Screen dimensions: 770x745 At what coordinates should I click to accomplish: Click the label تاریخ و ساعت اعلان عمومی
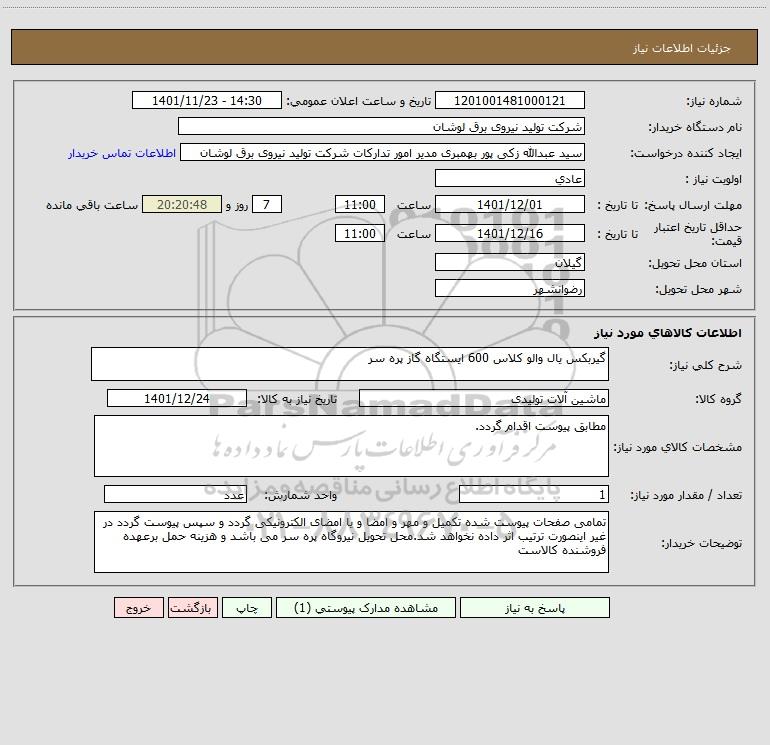[x=358, y=101]
